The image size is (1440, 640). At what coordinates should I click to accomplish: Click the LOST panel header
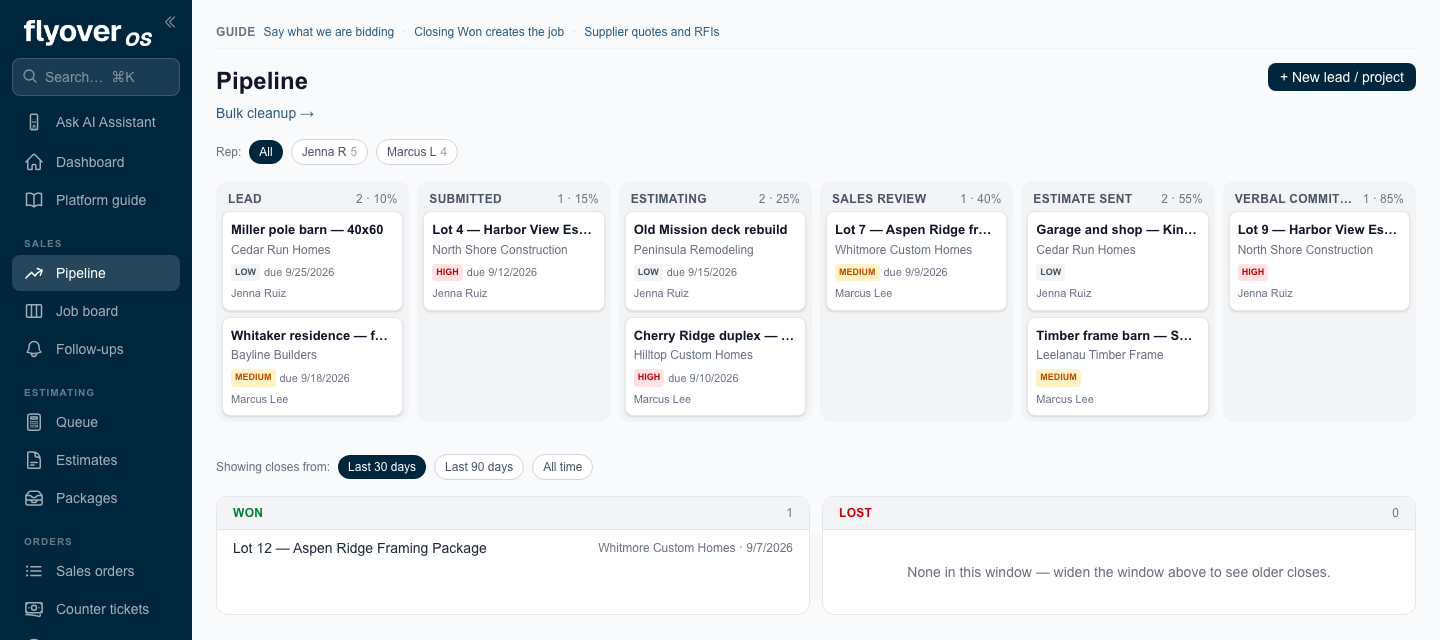click(x=1119, y=513)
